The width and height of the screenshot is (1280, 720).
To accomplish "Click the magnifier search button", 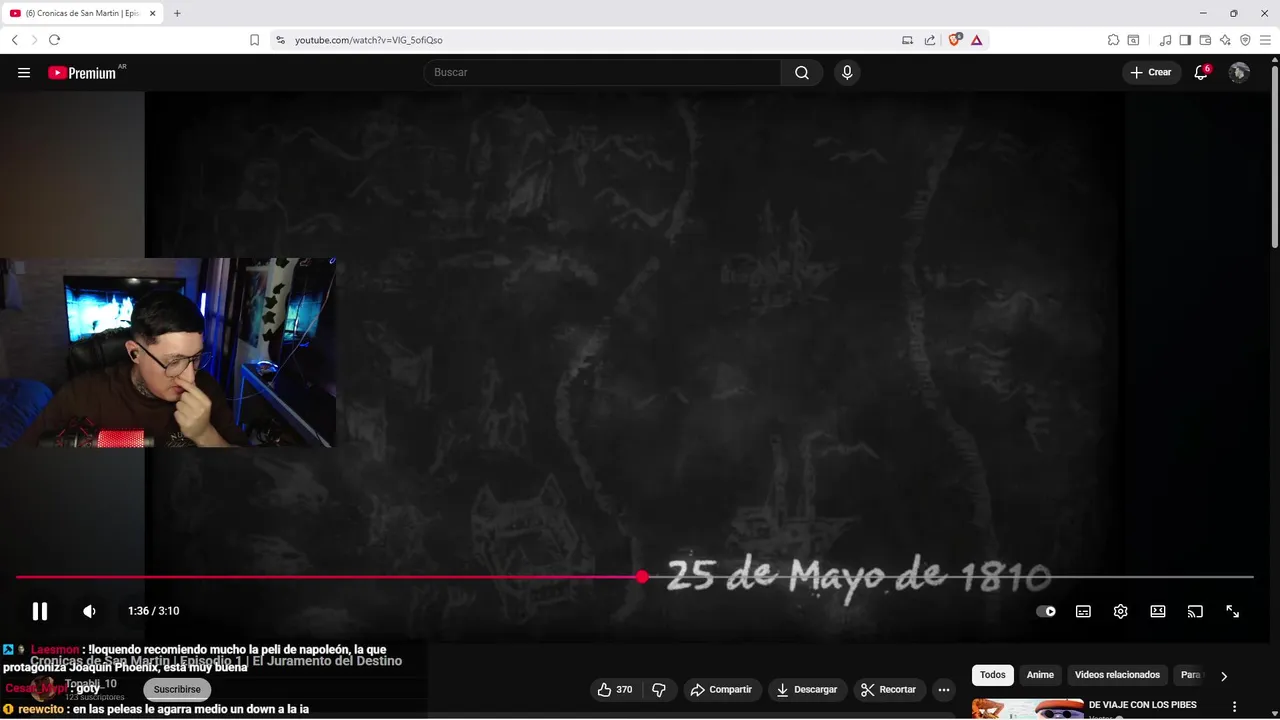I will click(802, 72).
